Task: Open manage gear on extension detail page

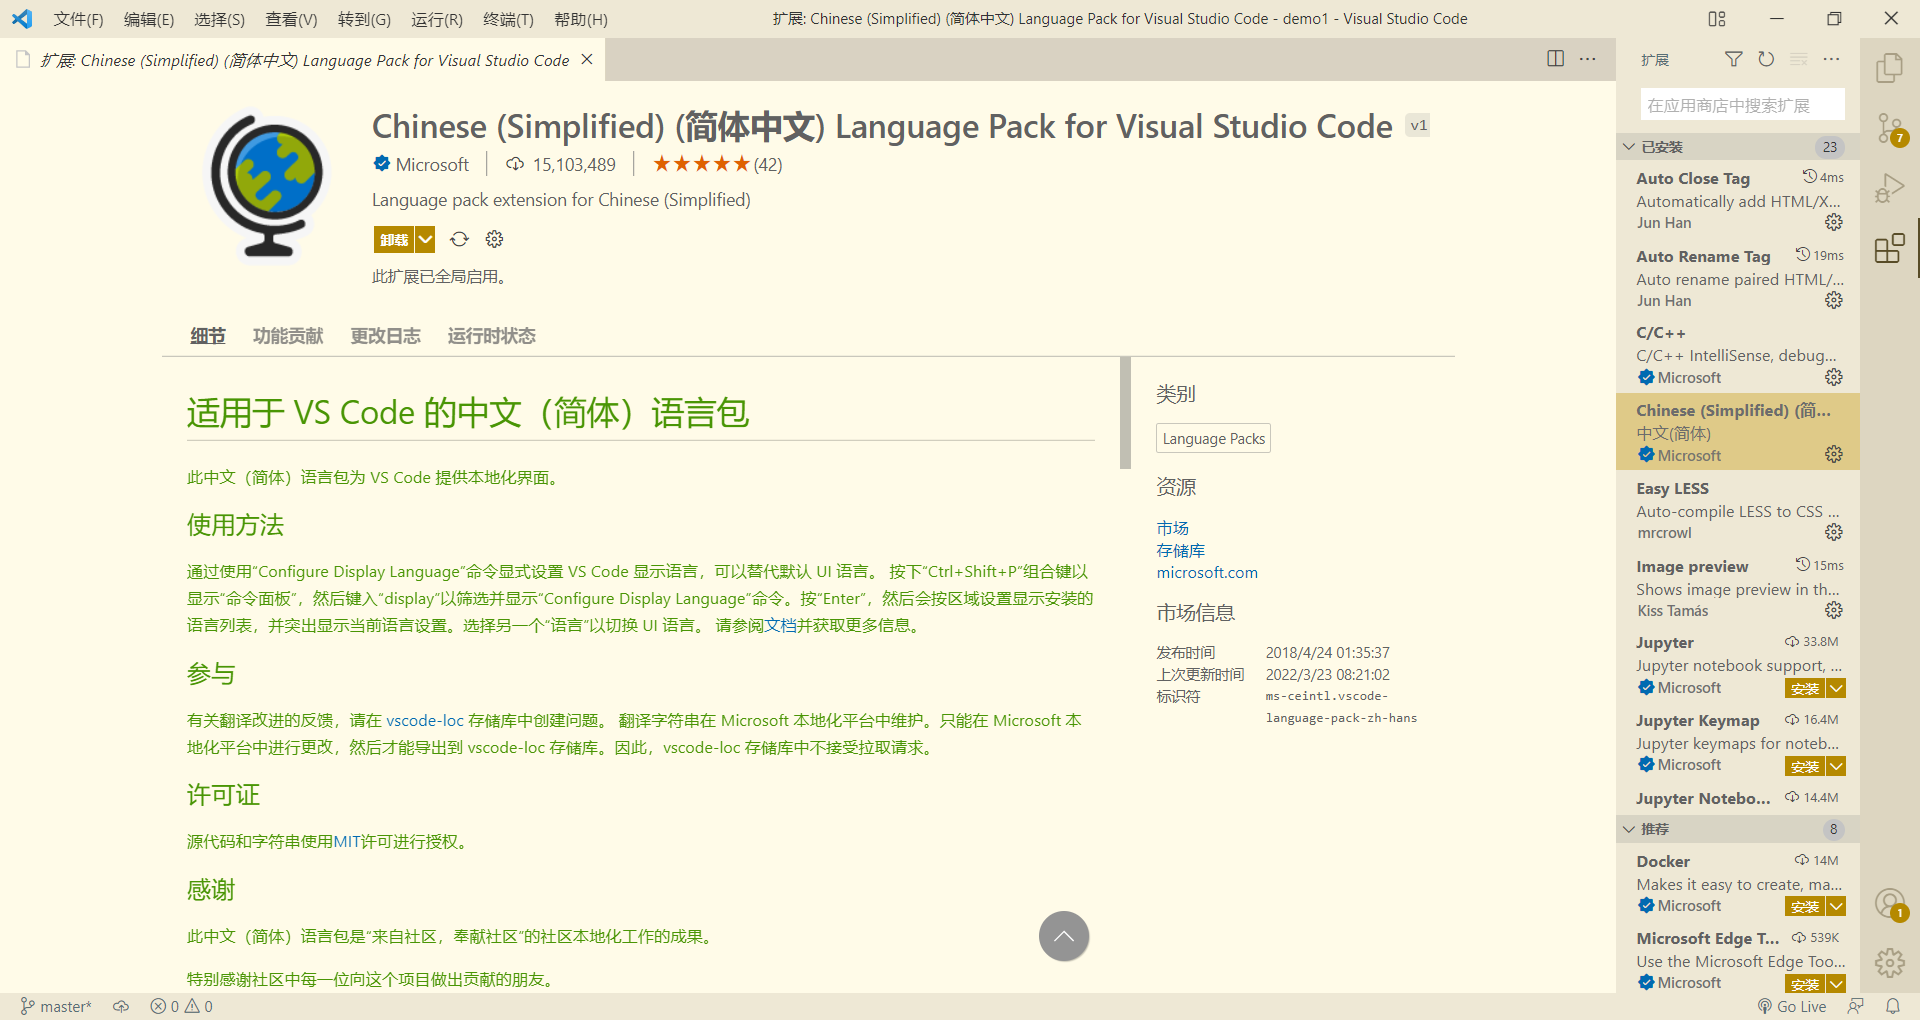Action: pos(494,239)
